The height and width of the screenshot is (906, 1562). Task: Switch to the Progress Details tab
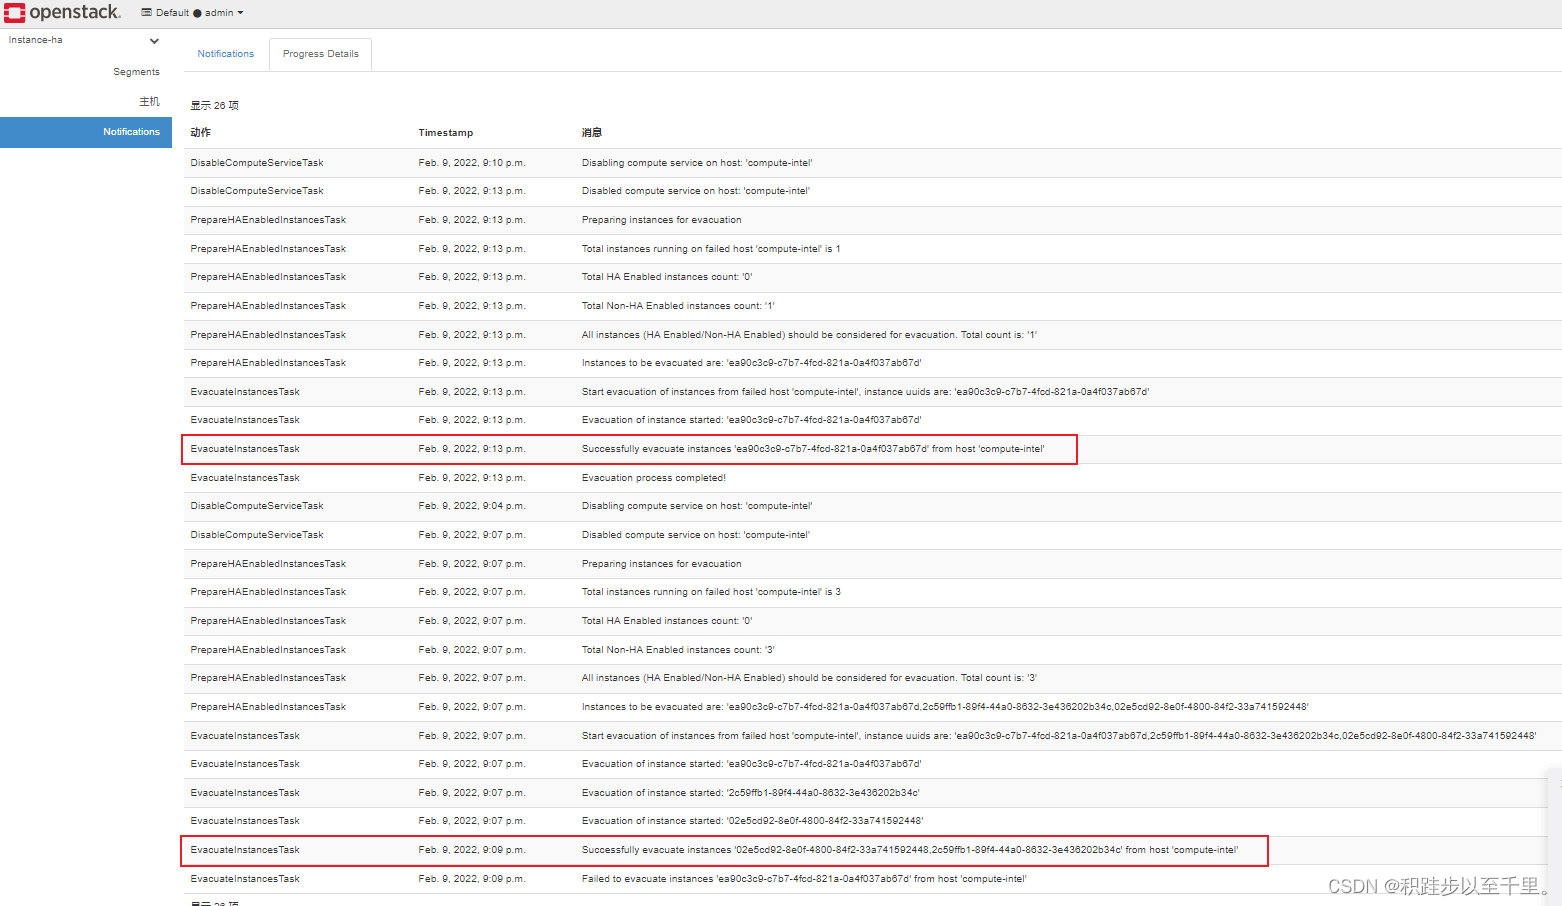tap(320, 54)
